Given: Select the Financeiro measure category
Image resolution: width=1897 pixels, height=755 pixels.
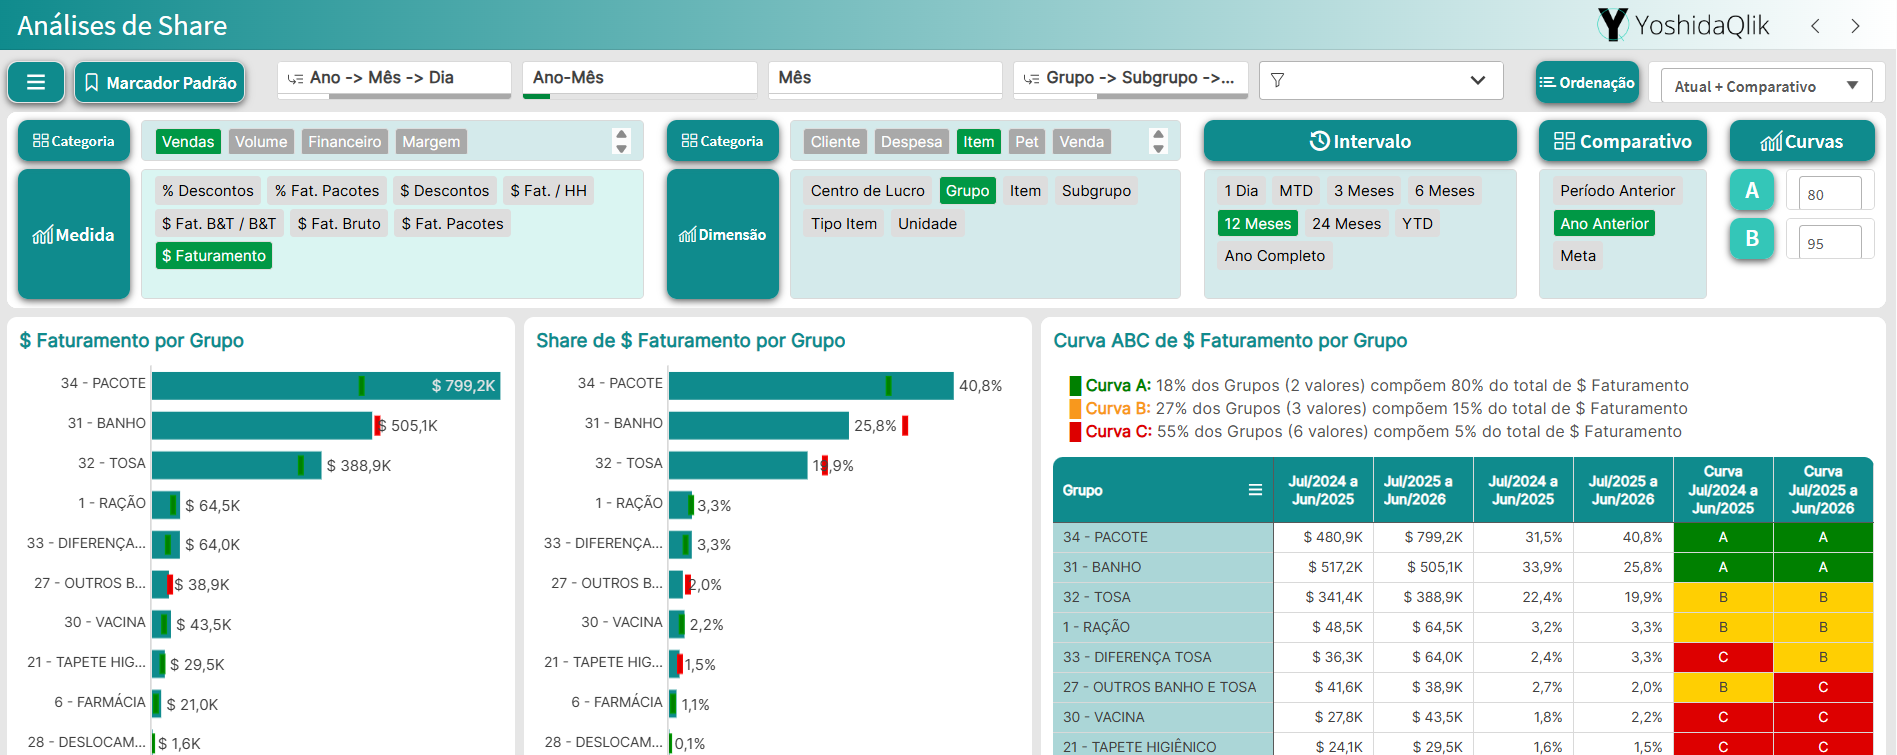Looking at the screenshot, I should point(344,142).
